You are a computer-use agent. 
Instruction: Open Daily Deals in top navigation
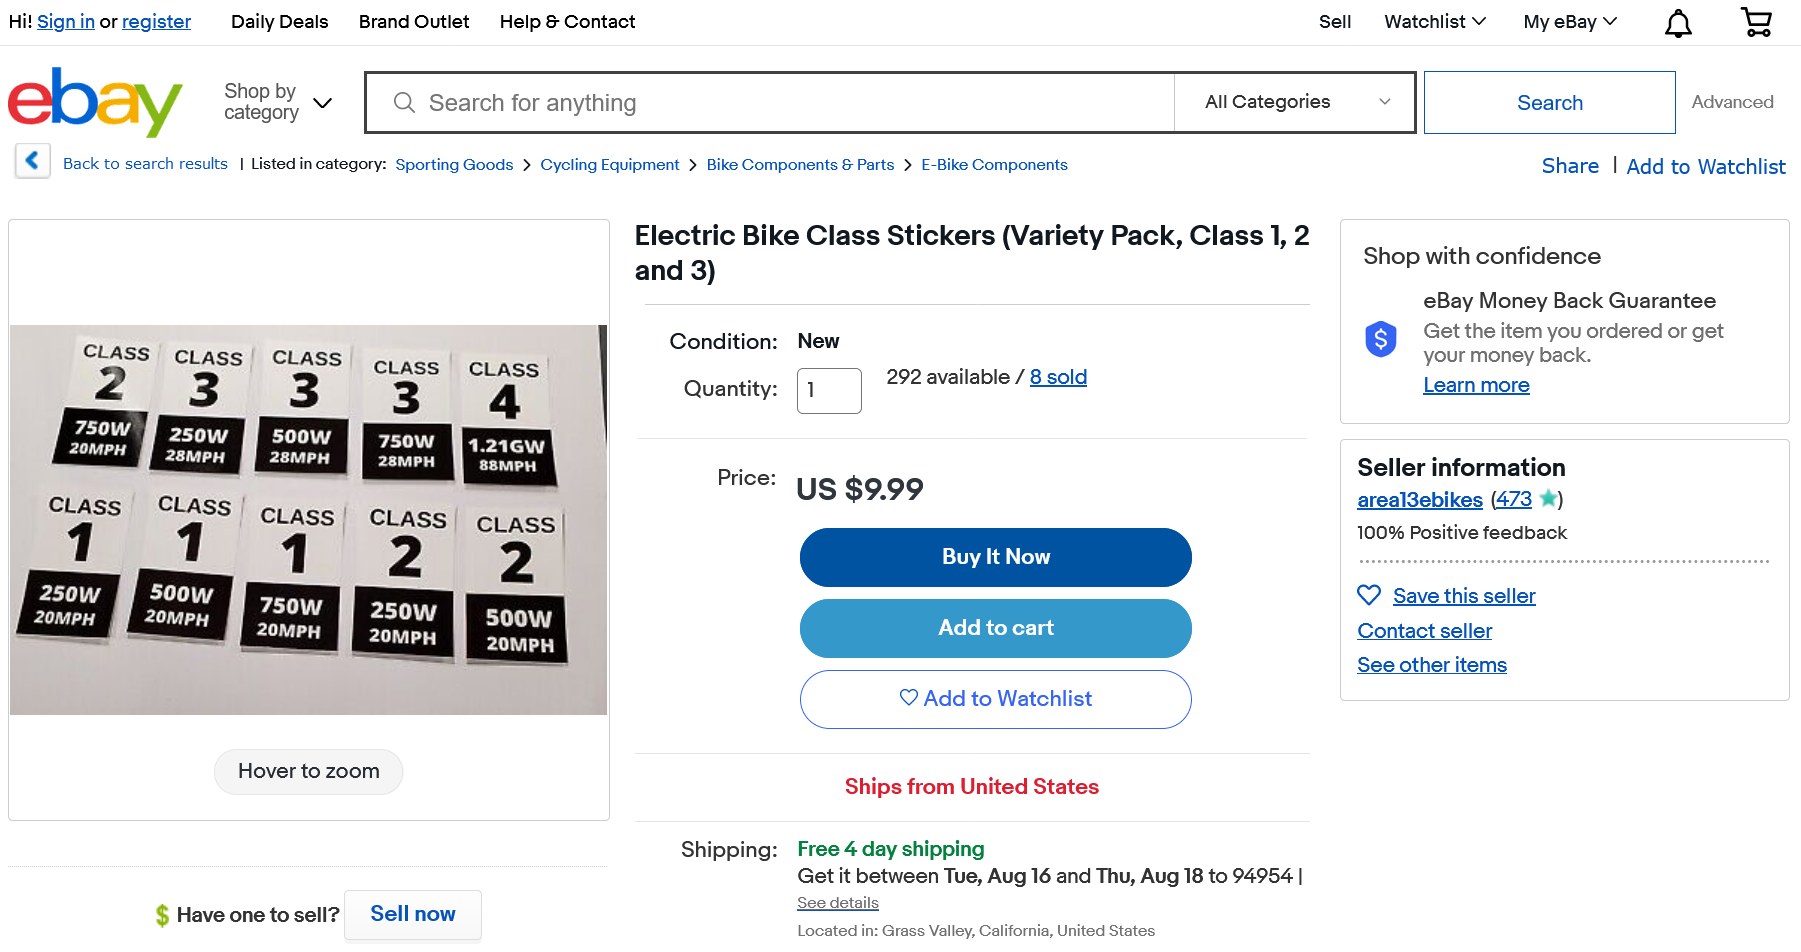click(x=279, y=22)
